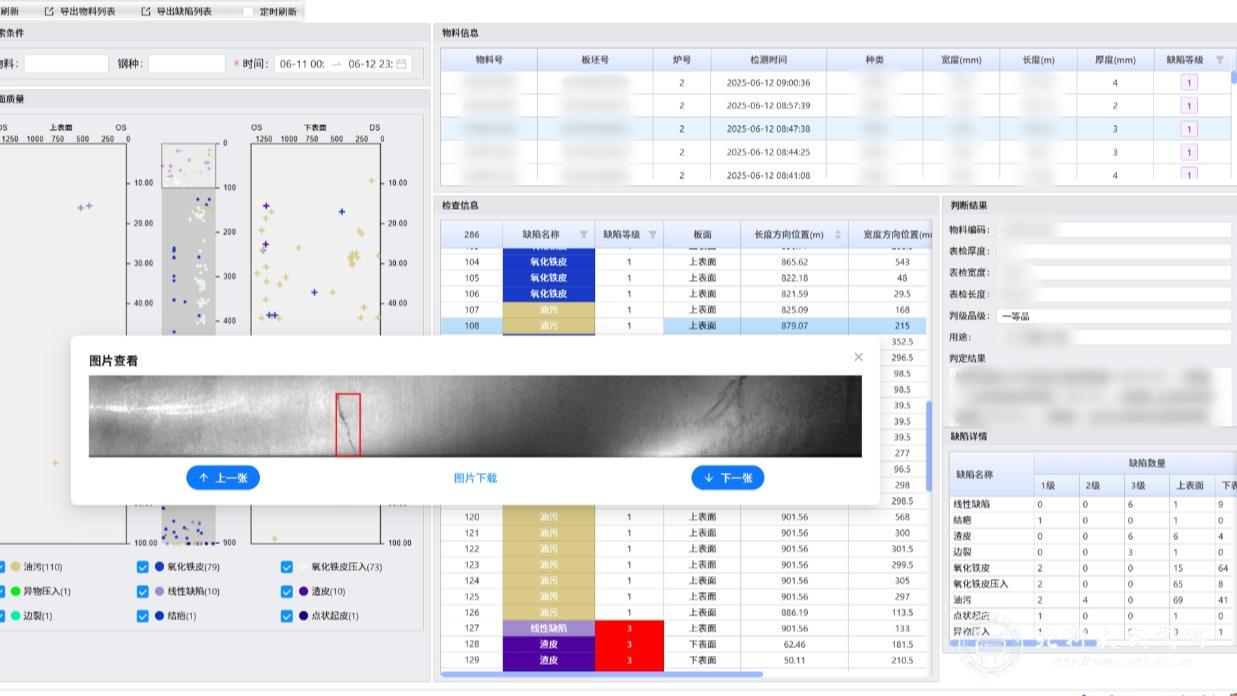Click the filter icon on 缺陷名称 column
Viewport: 1237px width, 696px height.
pyautogui.click(x=584, y=235)
